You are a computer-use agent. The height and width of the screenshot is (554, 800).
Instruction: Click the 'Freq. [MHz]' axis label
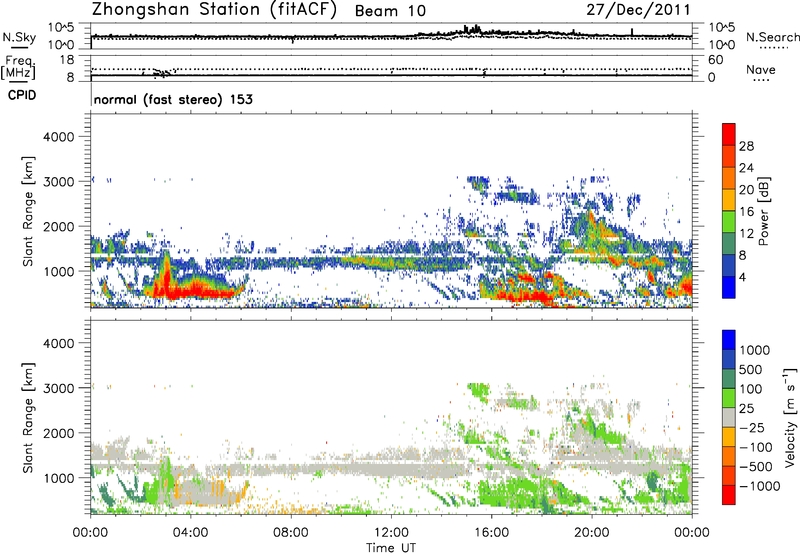[18, 67]
